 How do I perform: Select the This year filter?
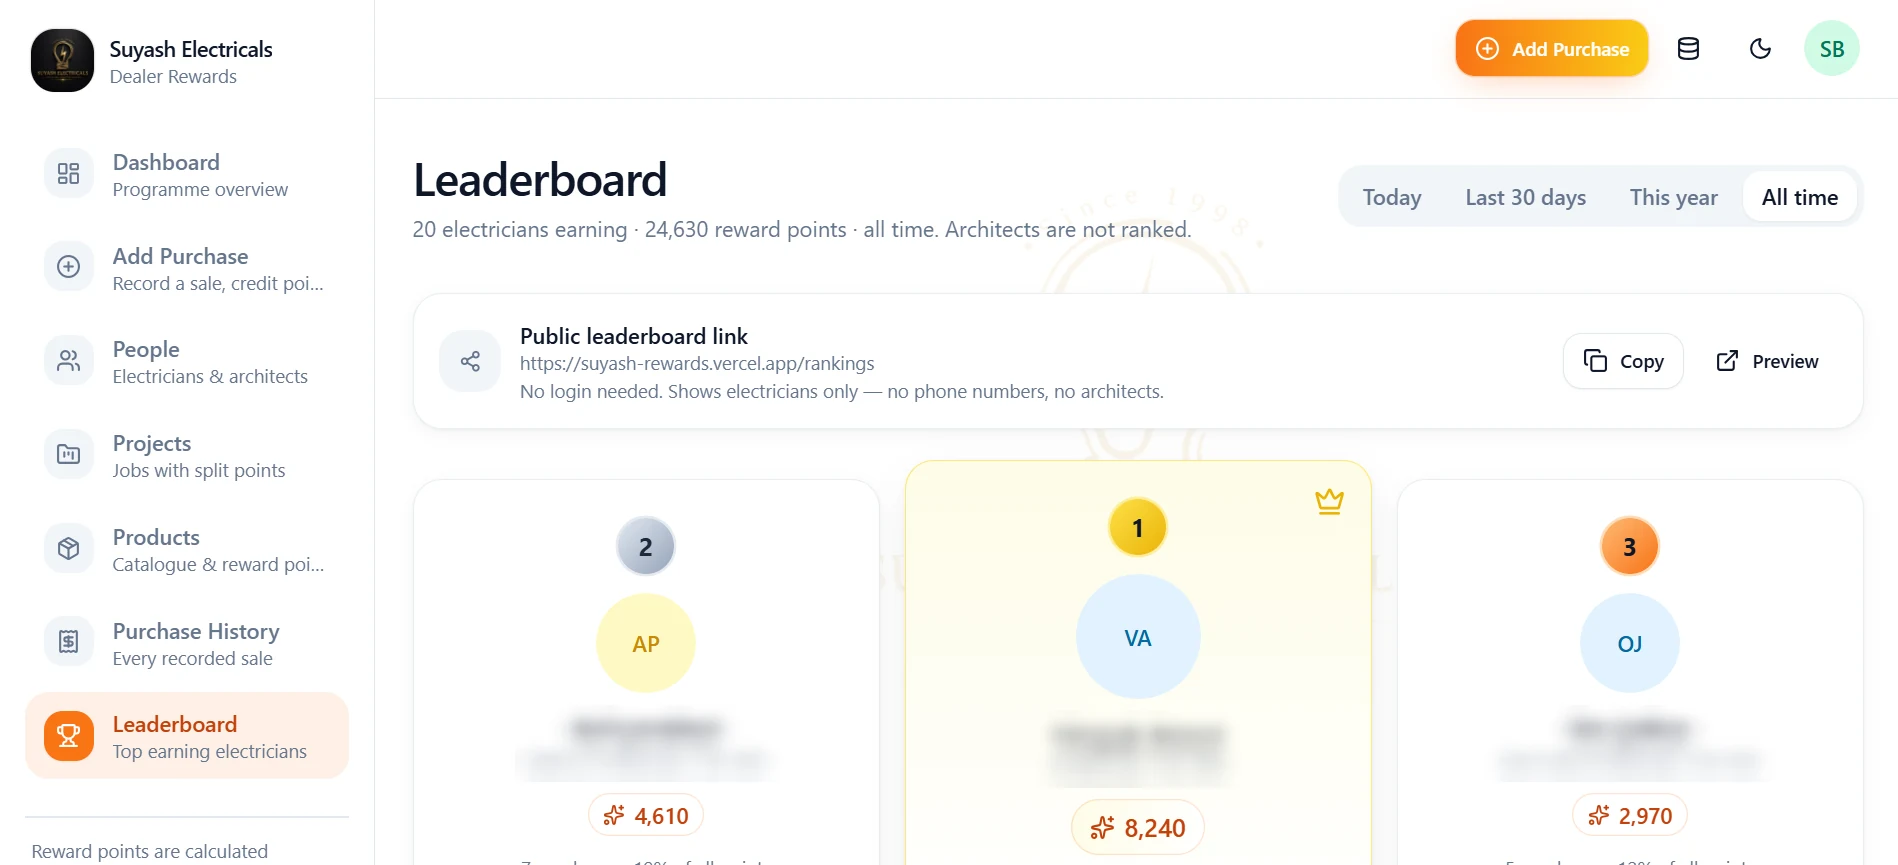[1673, 197]
